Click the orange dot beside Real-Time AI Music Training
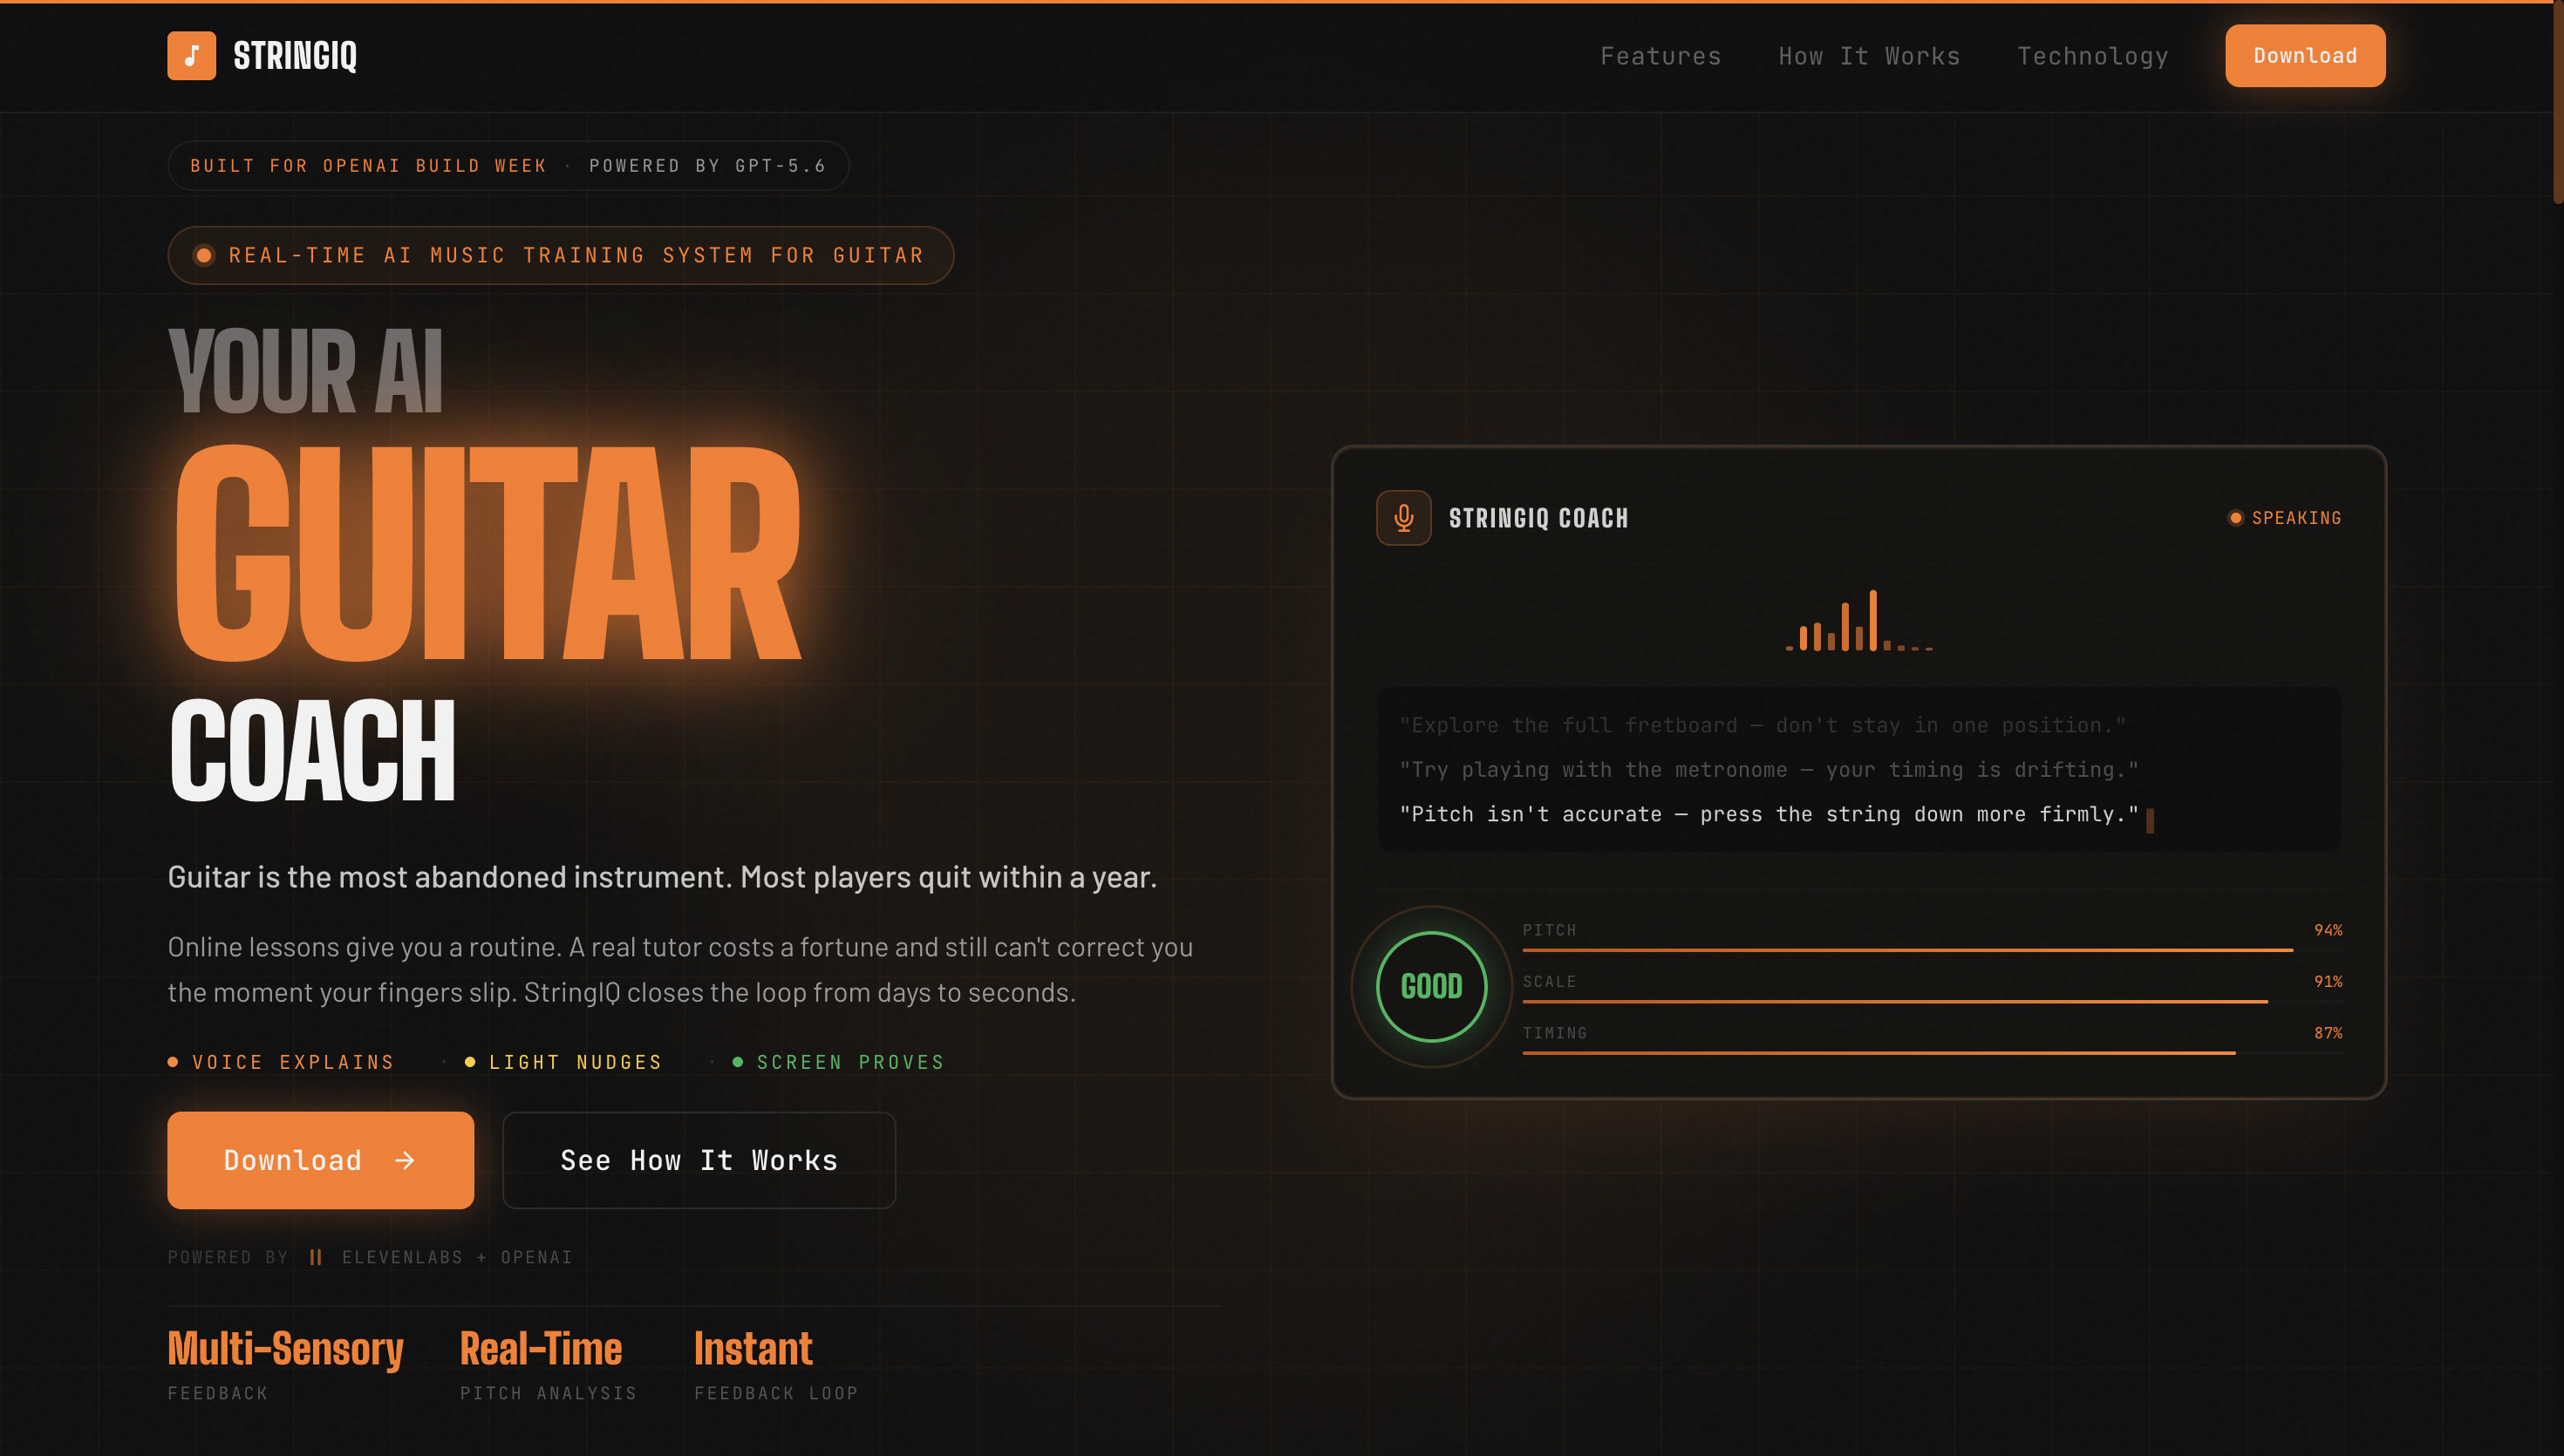The image size is (2564, 1456). coord(204,255)
